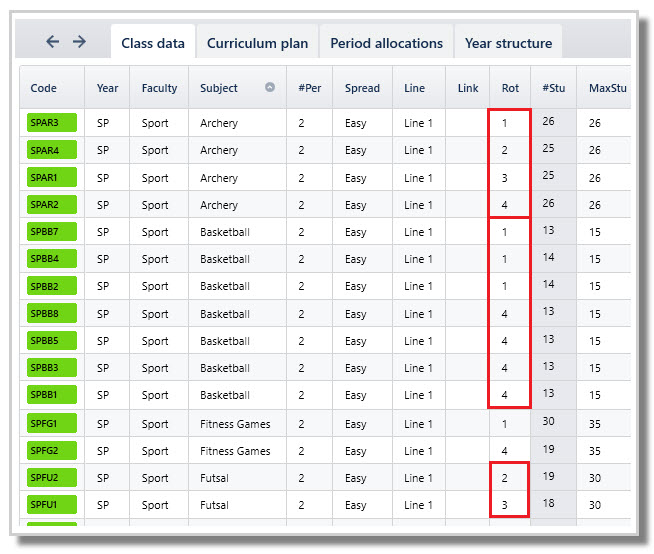
Task: Select the Year structure tab
Action: (508, 43)
